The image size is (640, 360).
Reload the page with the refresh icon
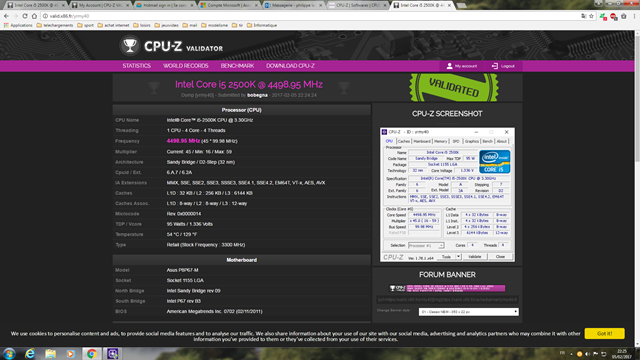[25, 16]
